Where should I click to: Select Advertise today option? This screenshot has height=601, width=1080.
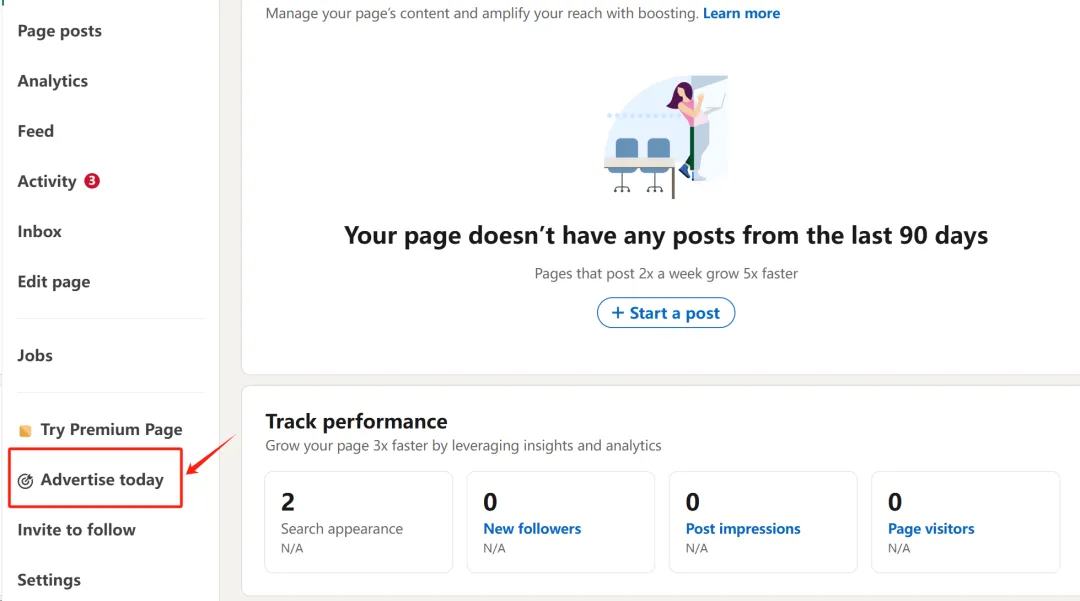pyautogui.click(x=102, y=480)
